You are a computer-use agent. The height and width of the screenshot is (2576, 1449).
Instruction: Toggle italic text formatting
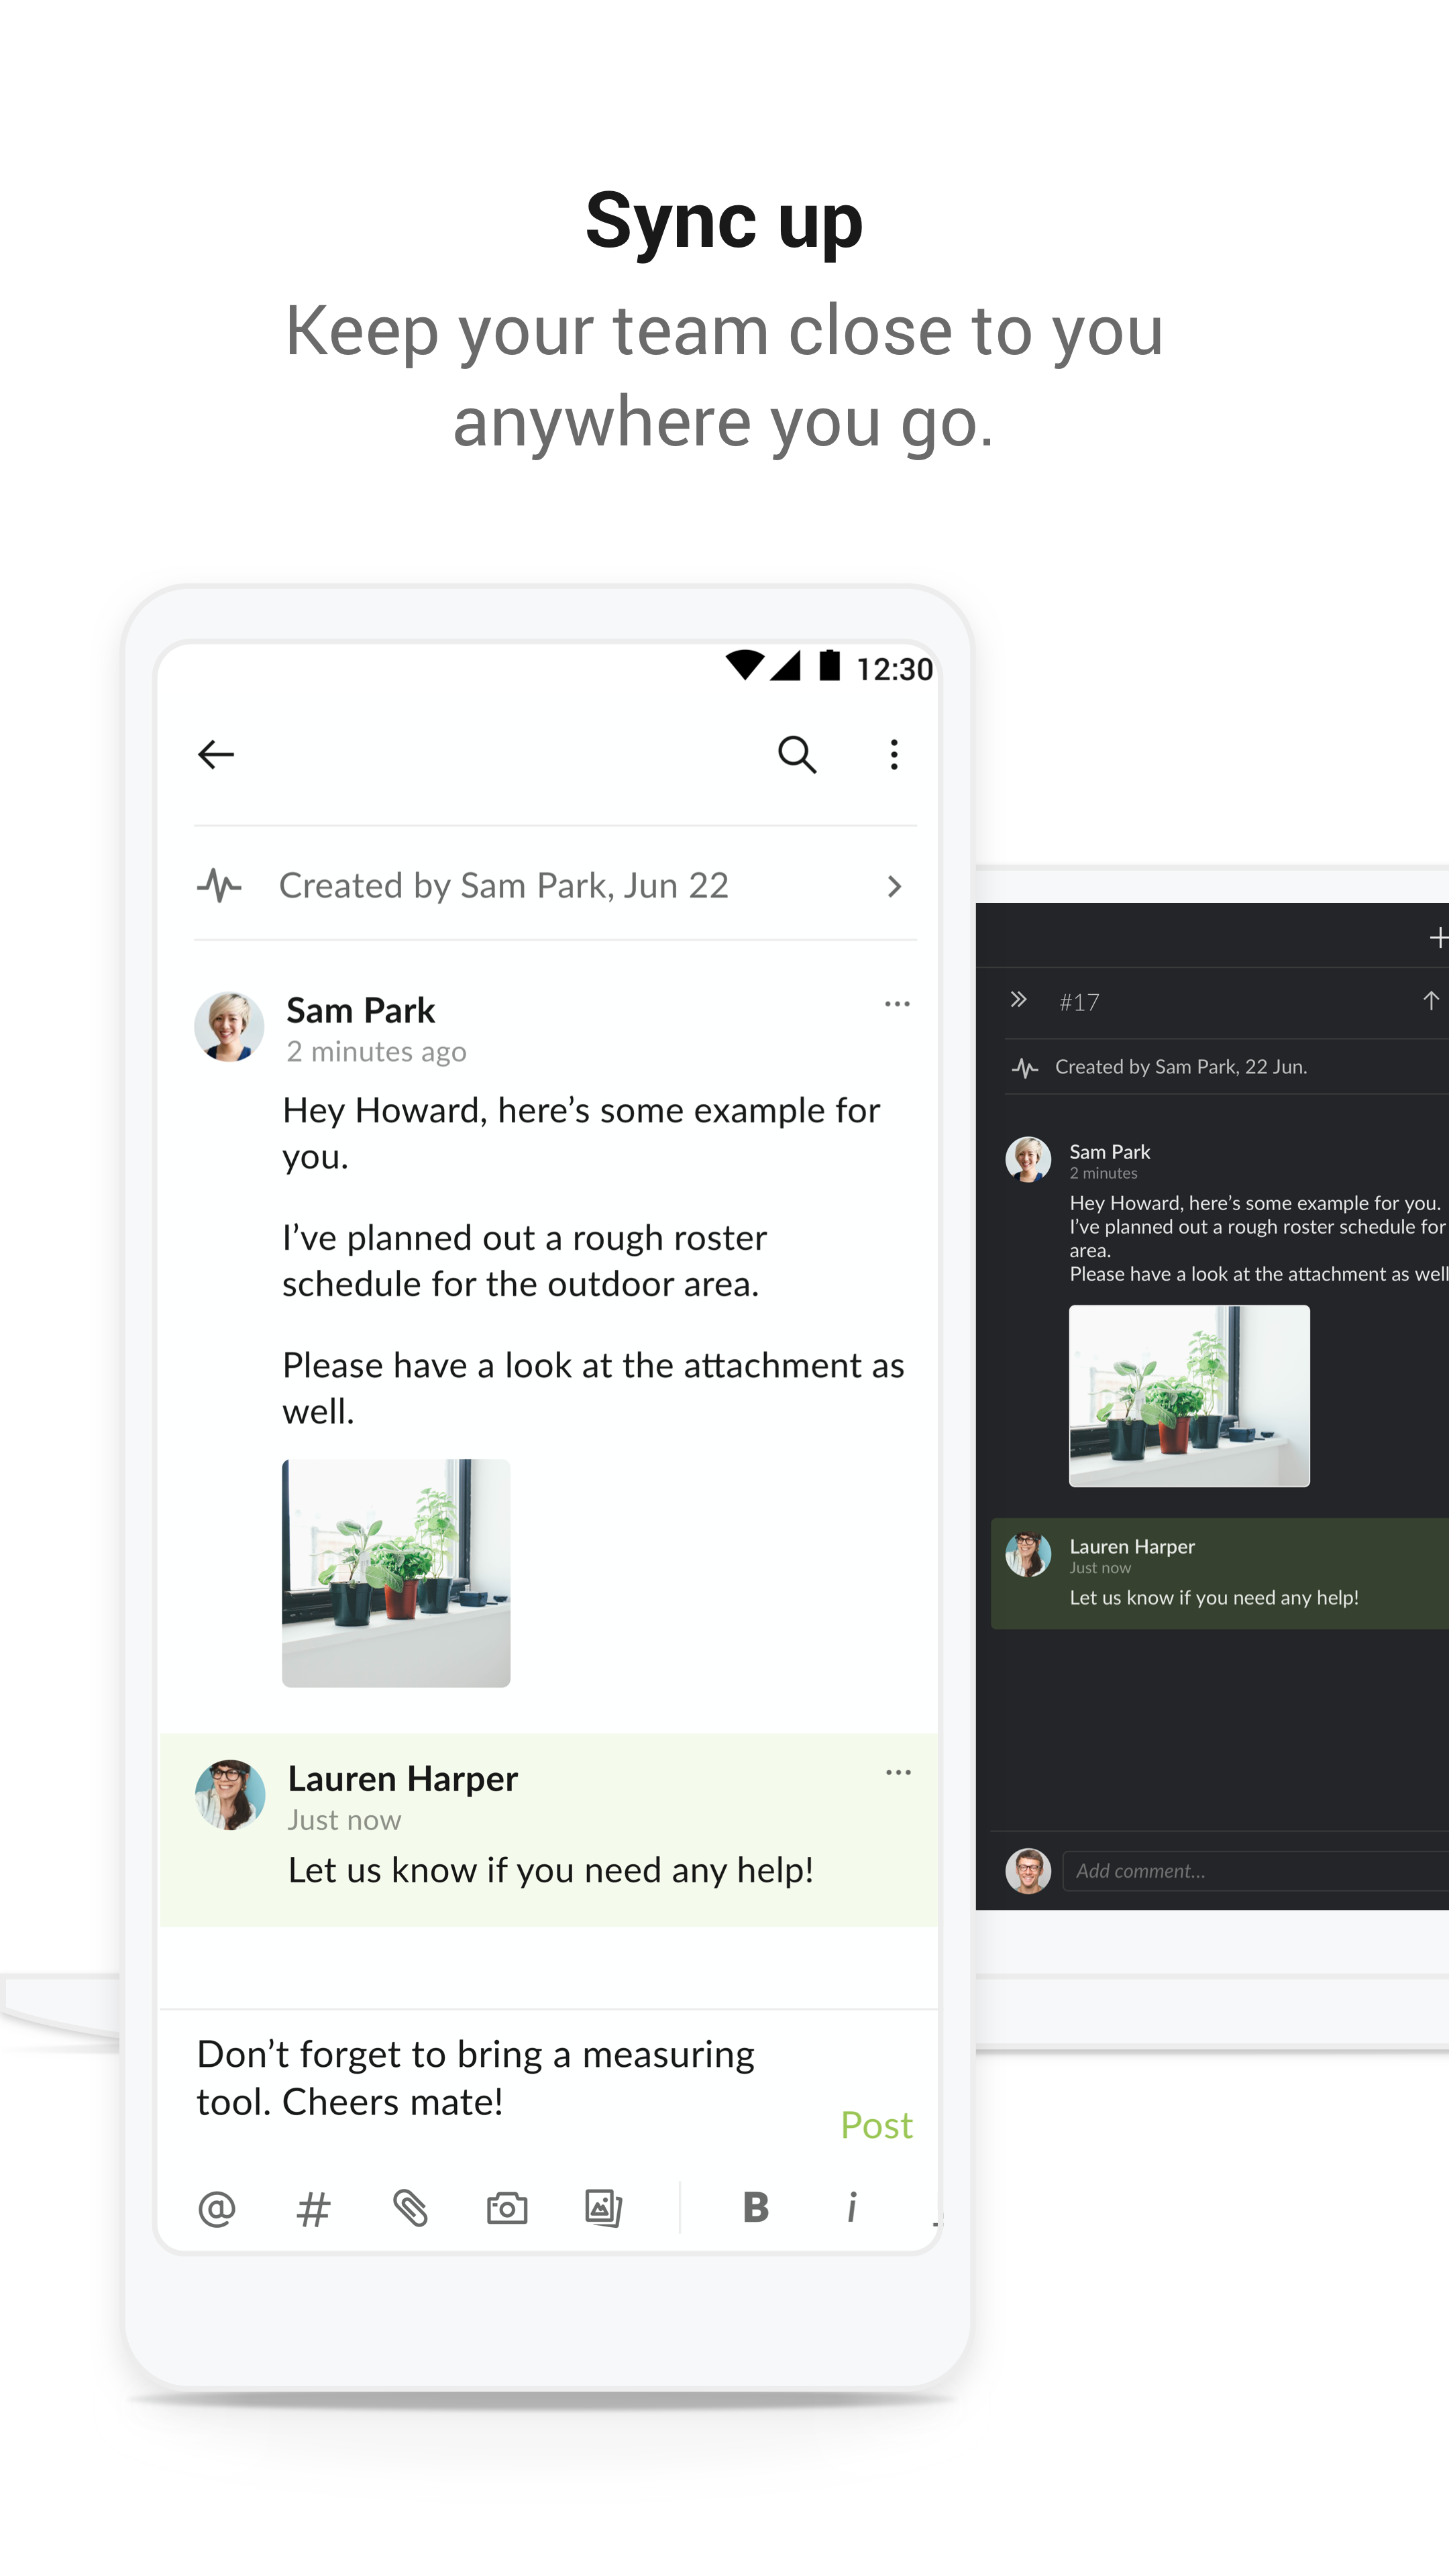pos(852,2208)
